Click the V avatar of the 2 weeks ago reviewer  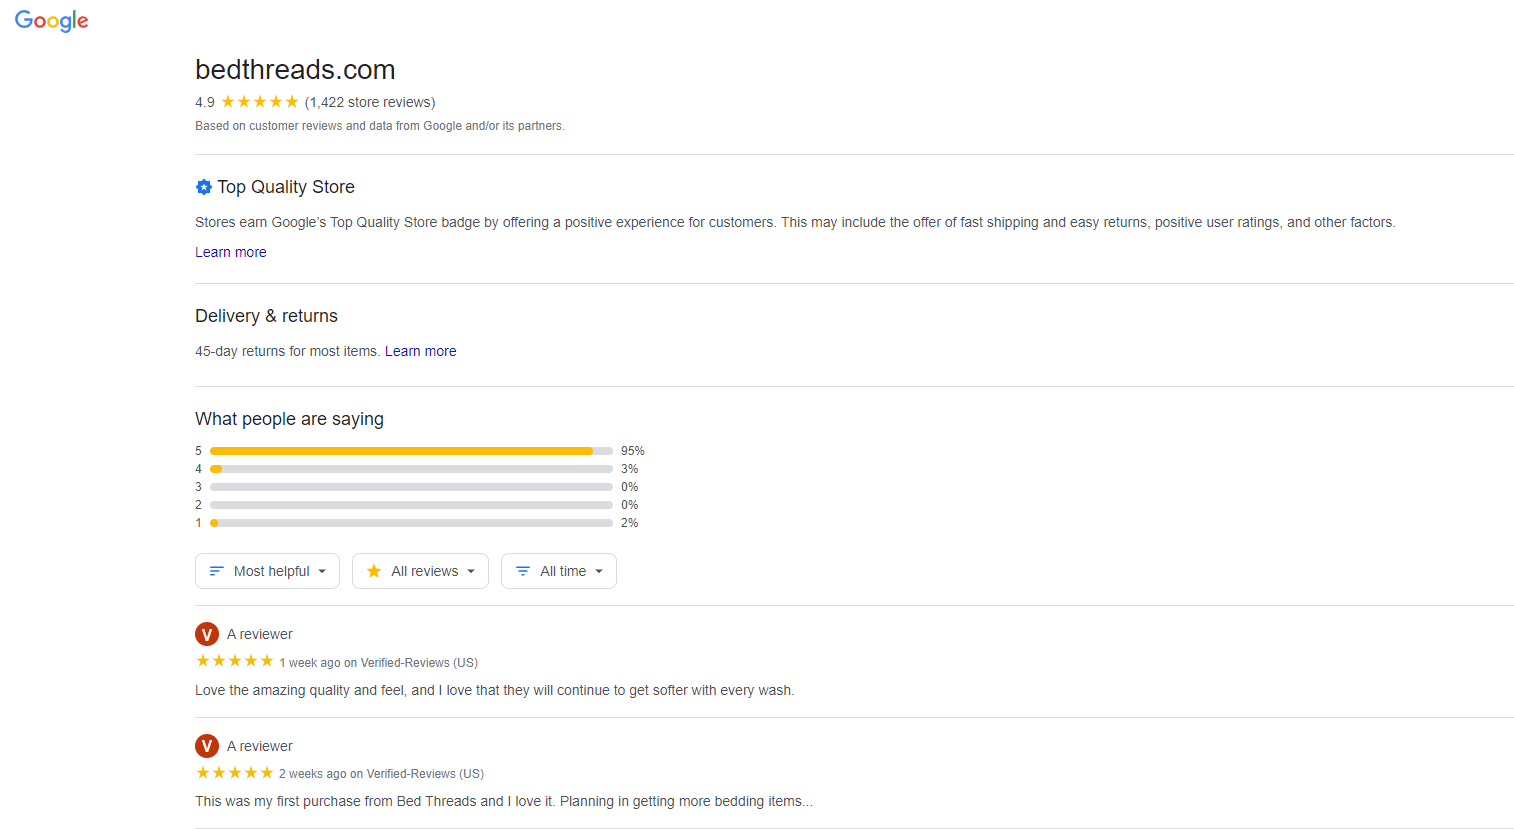[x=207, y=746]
